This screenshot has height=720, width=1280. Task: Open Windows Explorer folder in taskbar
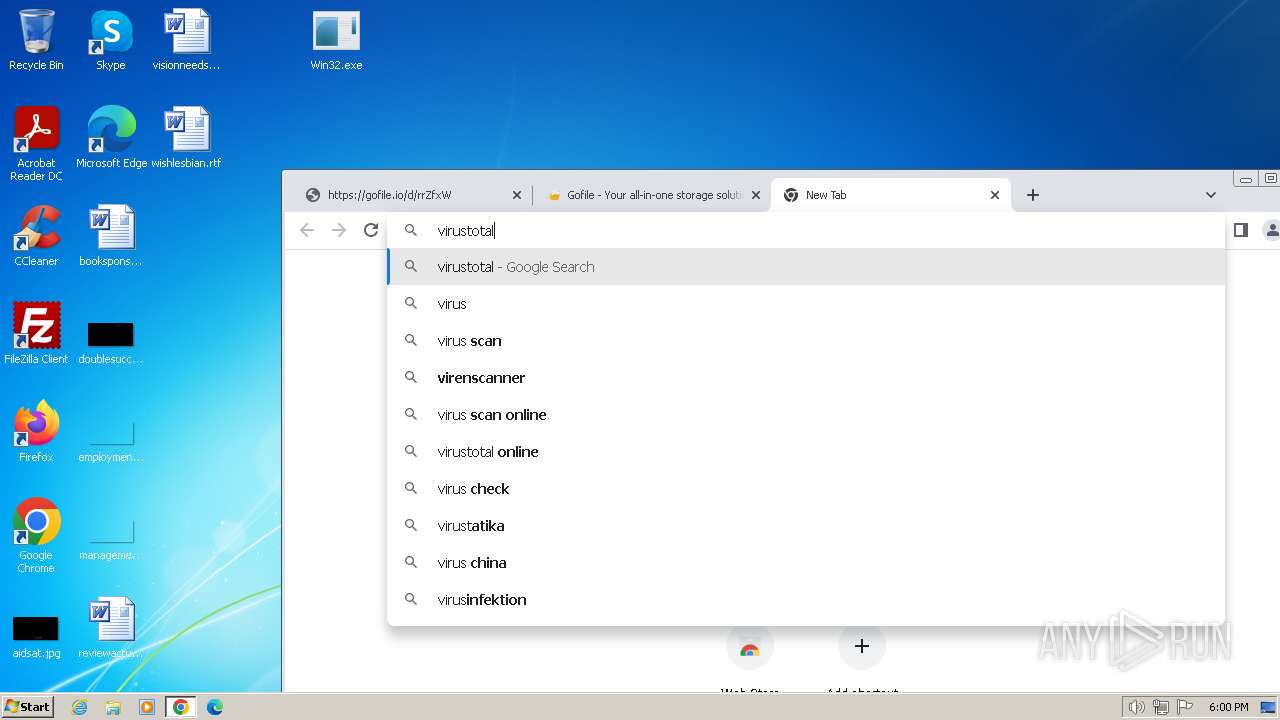click(x=113, y=707)
